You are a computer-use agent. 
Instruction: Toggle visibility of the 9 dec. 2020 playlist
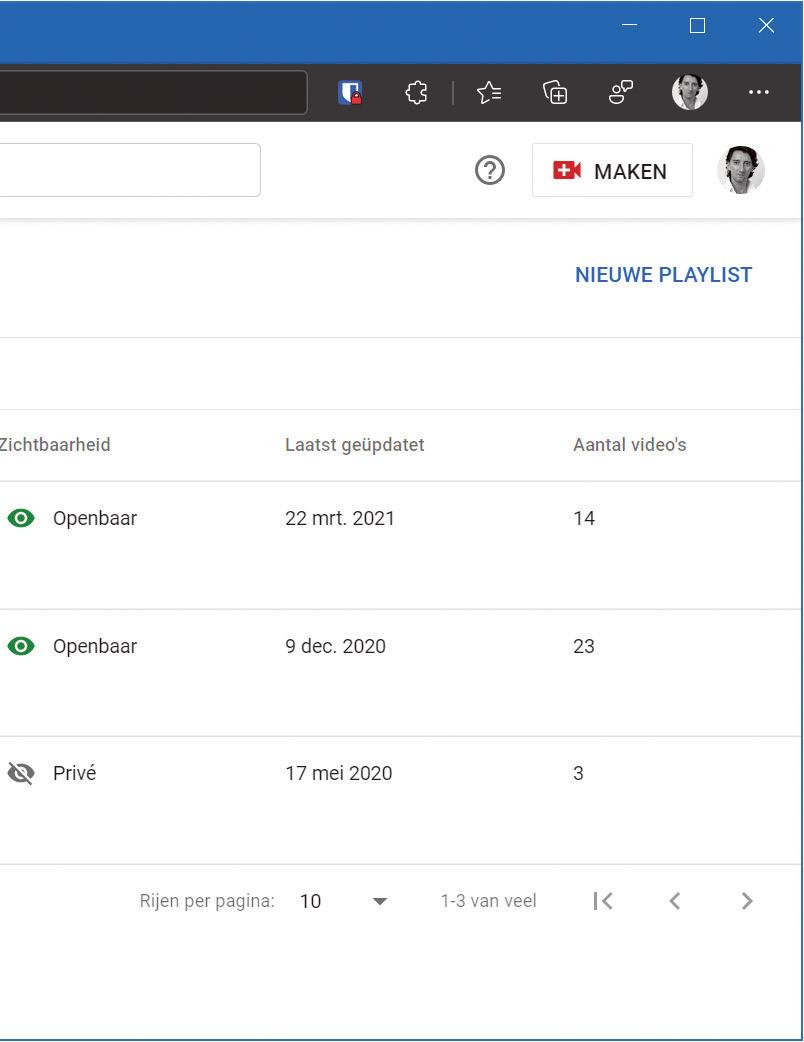21,646
